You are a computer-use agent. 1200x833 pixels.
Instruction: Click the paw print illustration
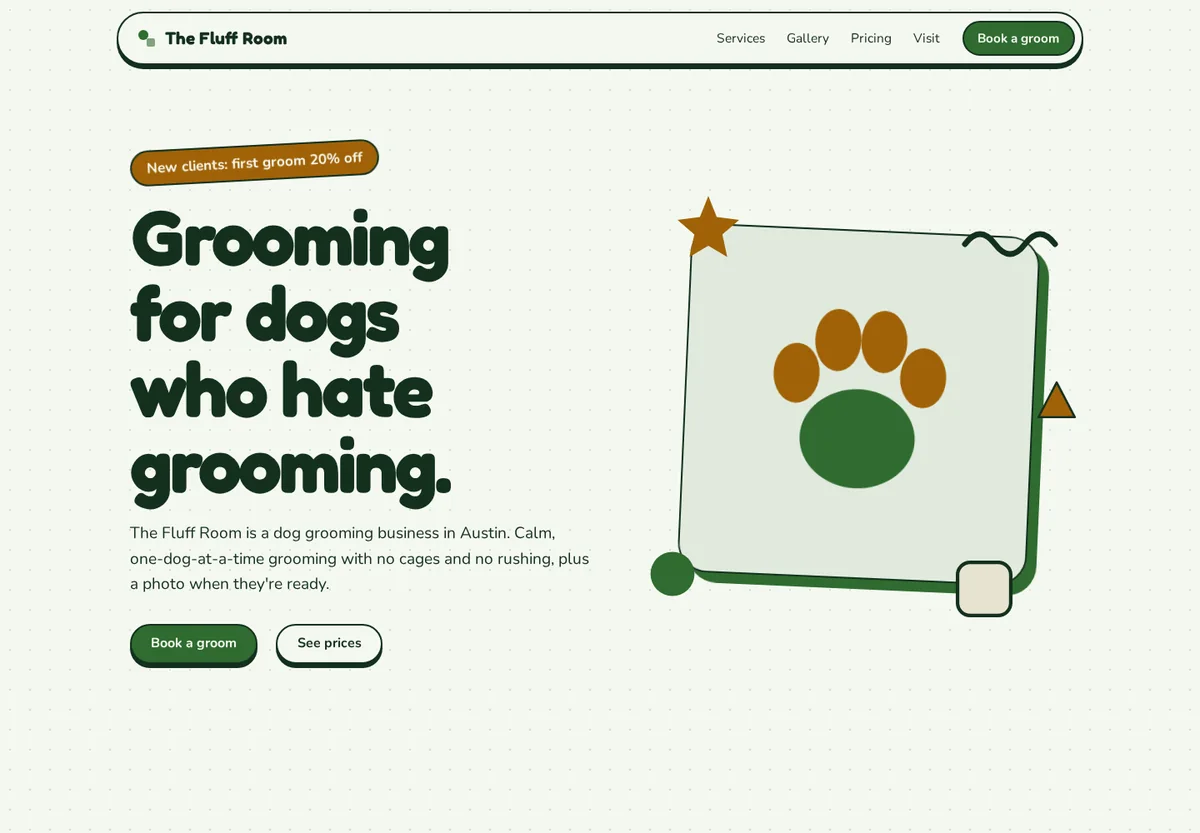click(x=860, y=398)
